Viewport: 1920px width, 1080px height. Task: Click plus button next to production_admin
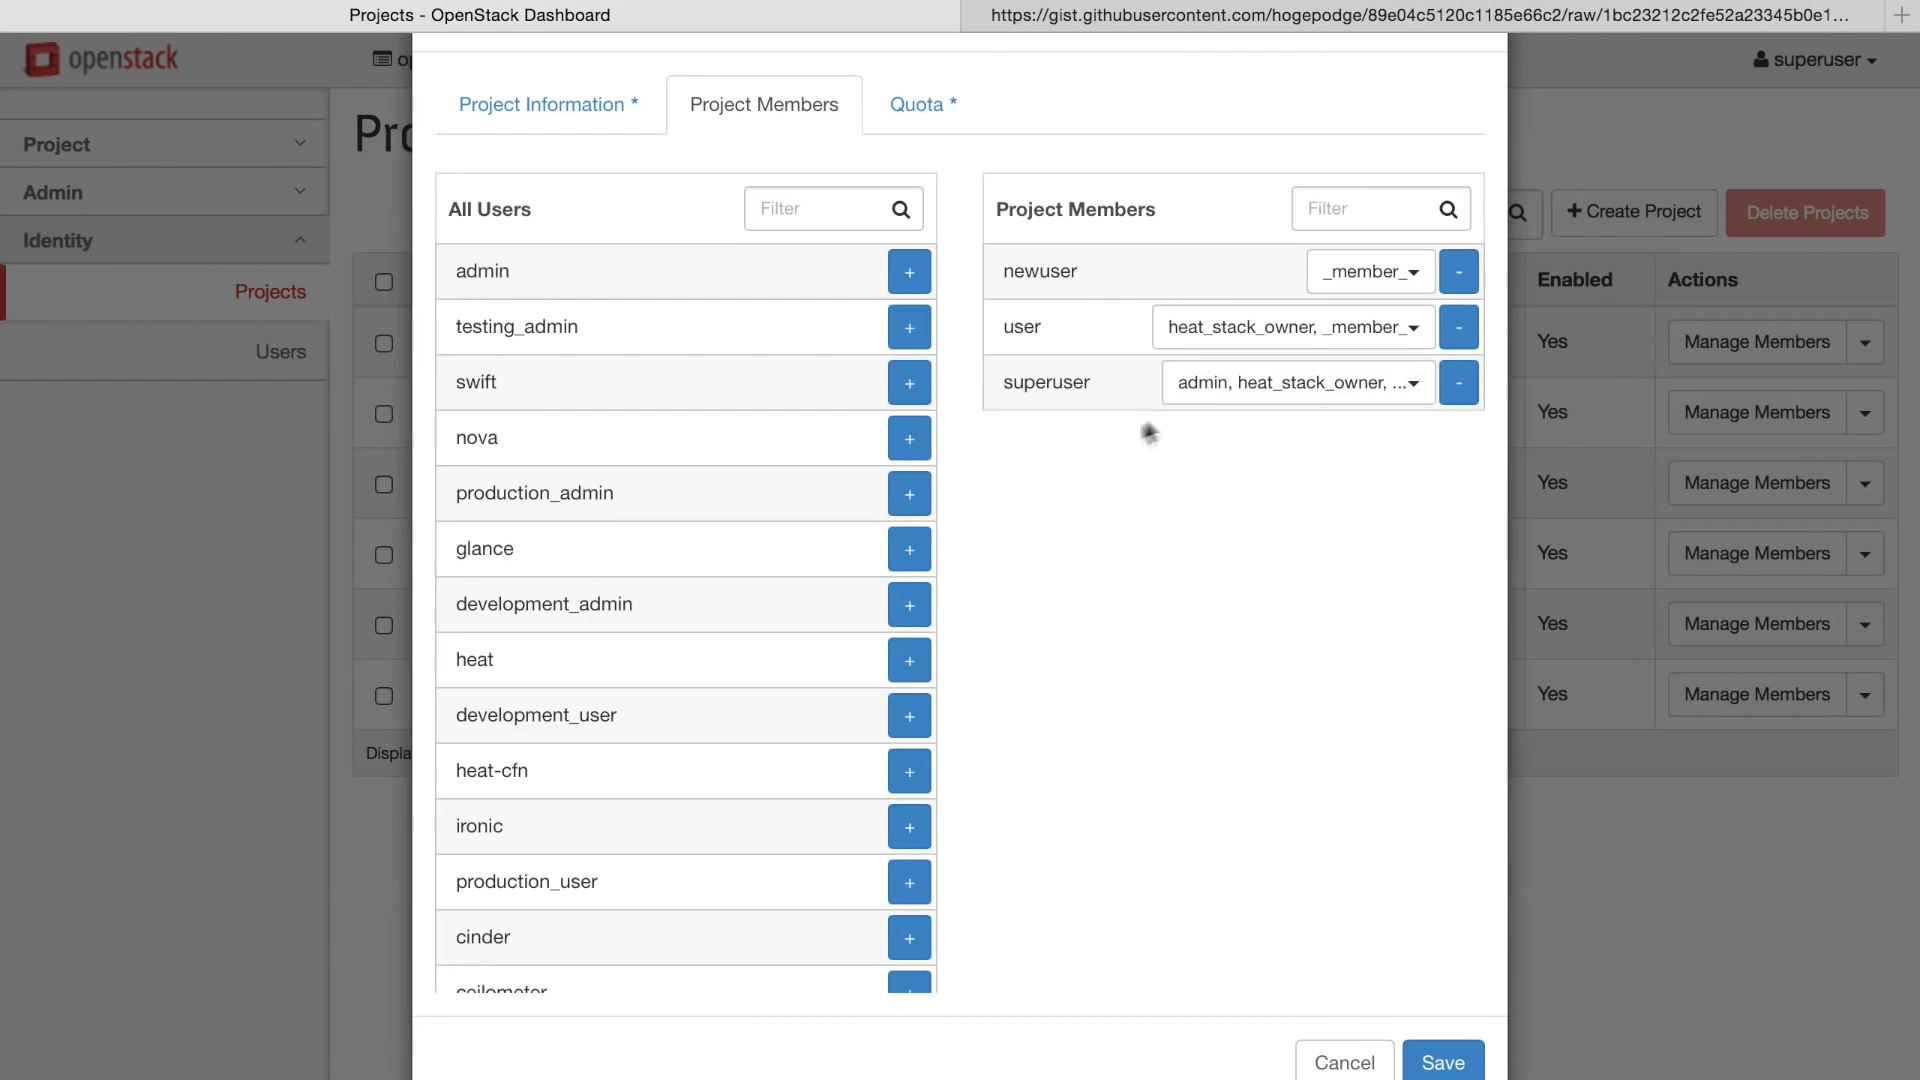tap(909, 494)
